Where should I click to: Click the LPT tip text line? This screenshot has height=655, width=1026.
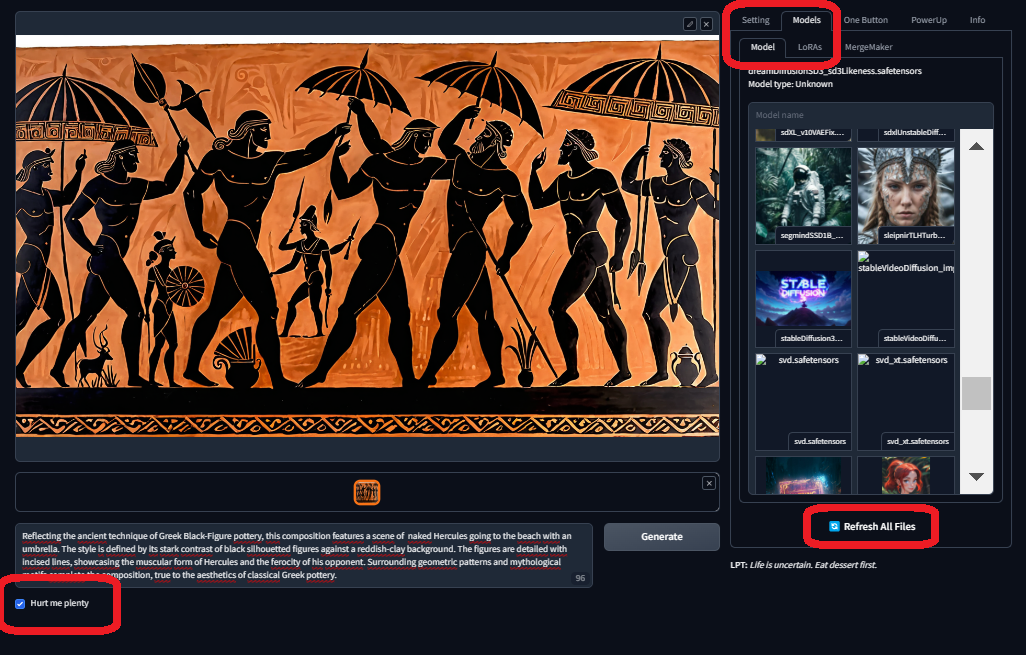804,565
